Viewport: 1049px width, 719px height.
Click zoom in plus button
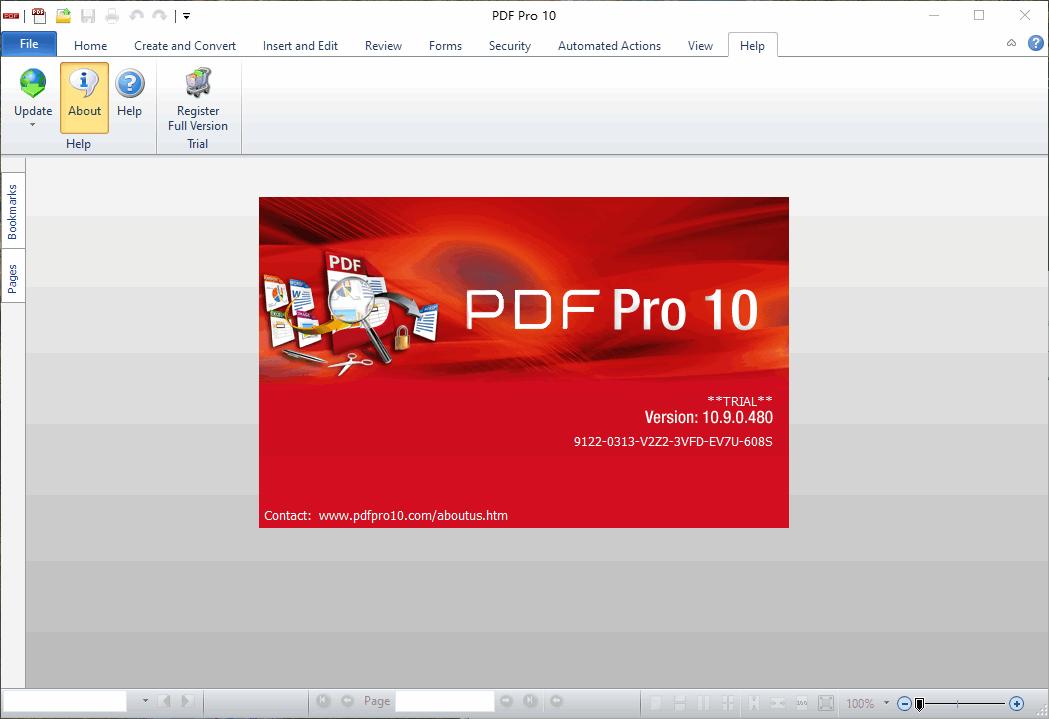1017,704
